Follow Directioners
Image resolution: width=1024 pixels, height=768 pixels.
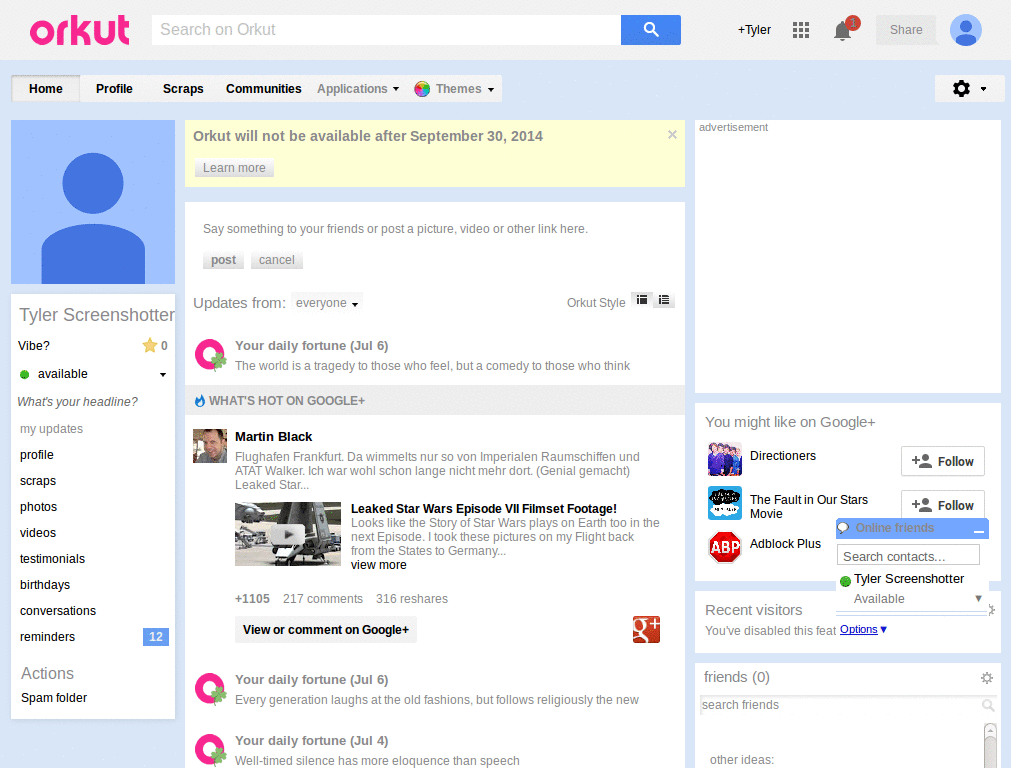pyautogui.click(x=942, y=462)
